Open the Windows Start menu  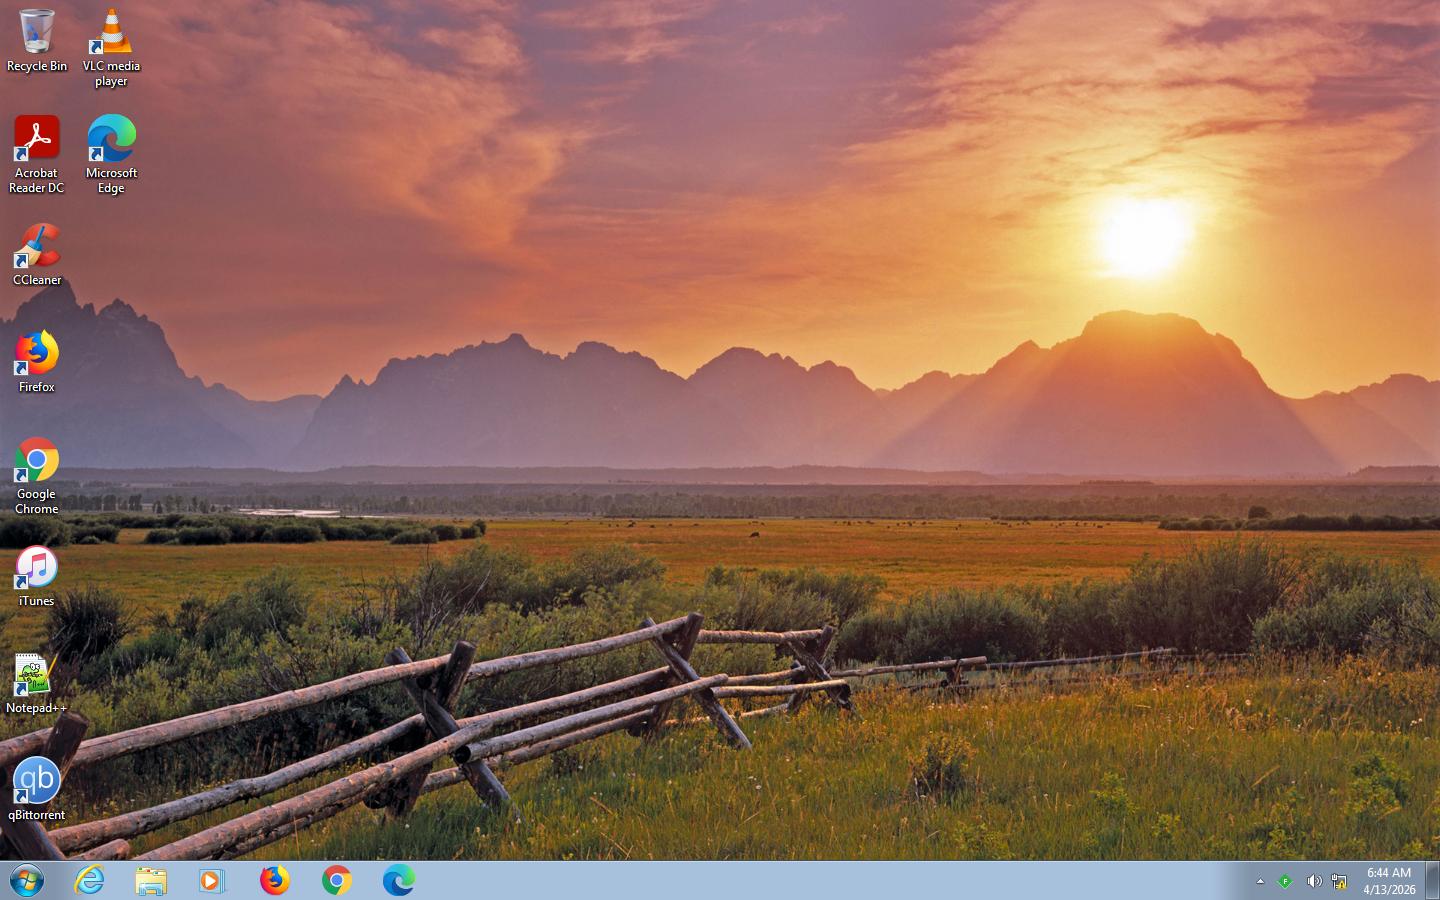pyautogui.click(x=27, y=881)
